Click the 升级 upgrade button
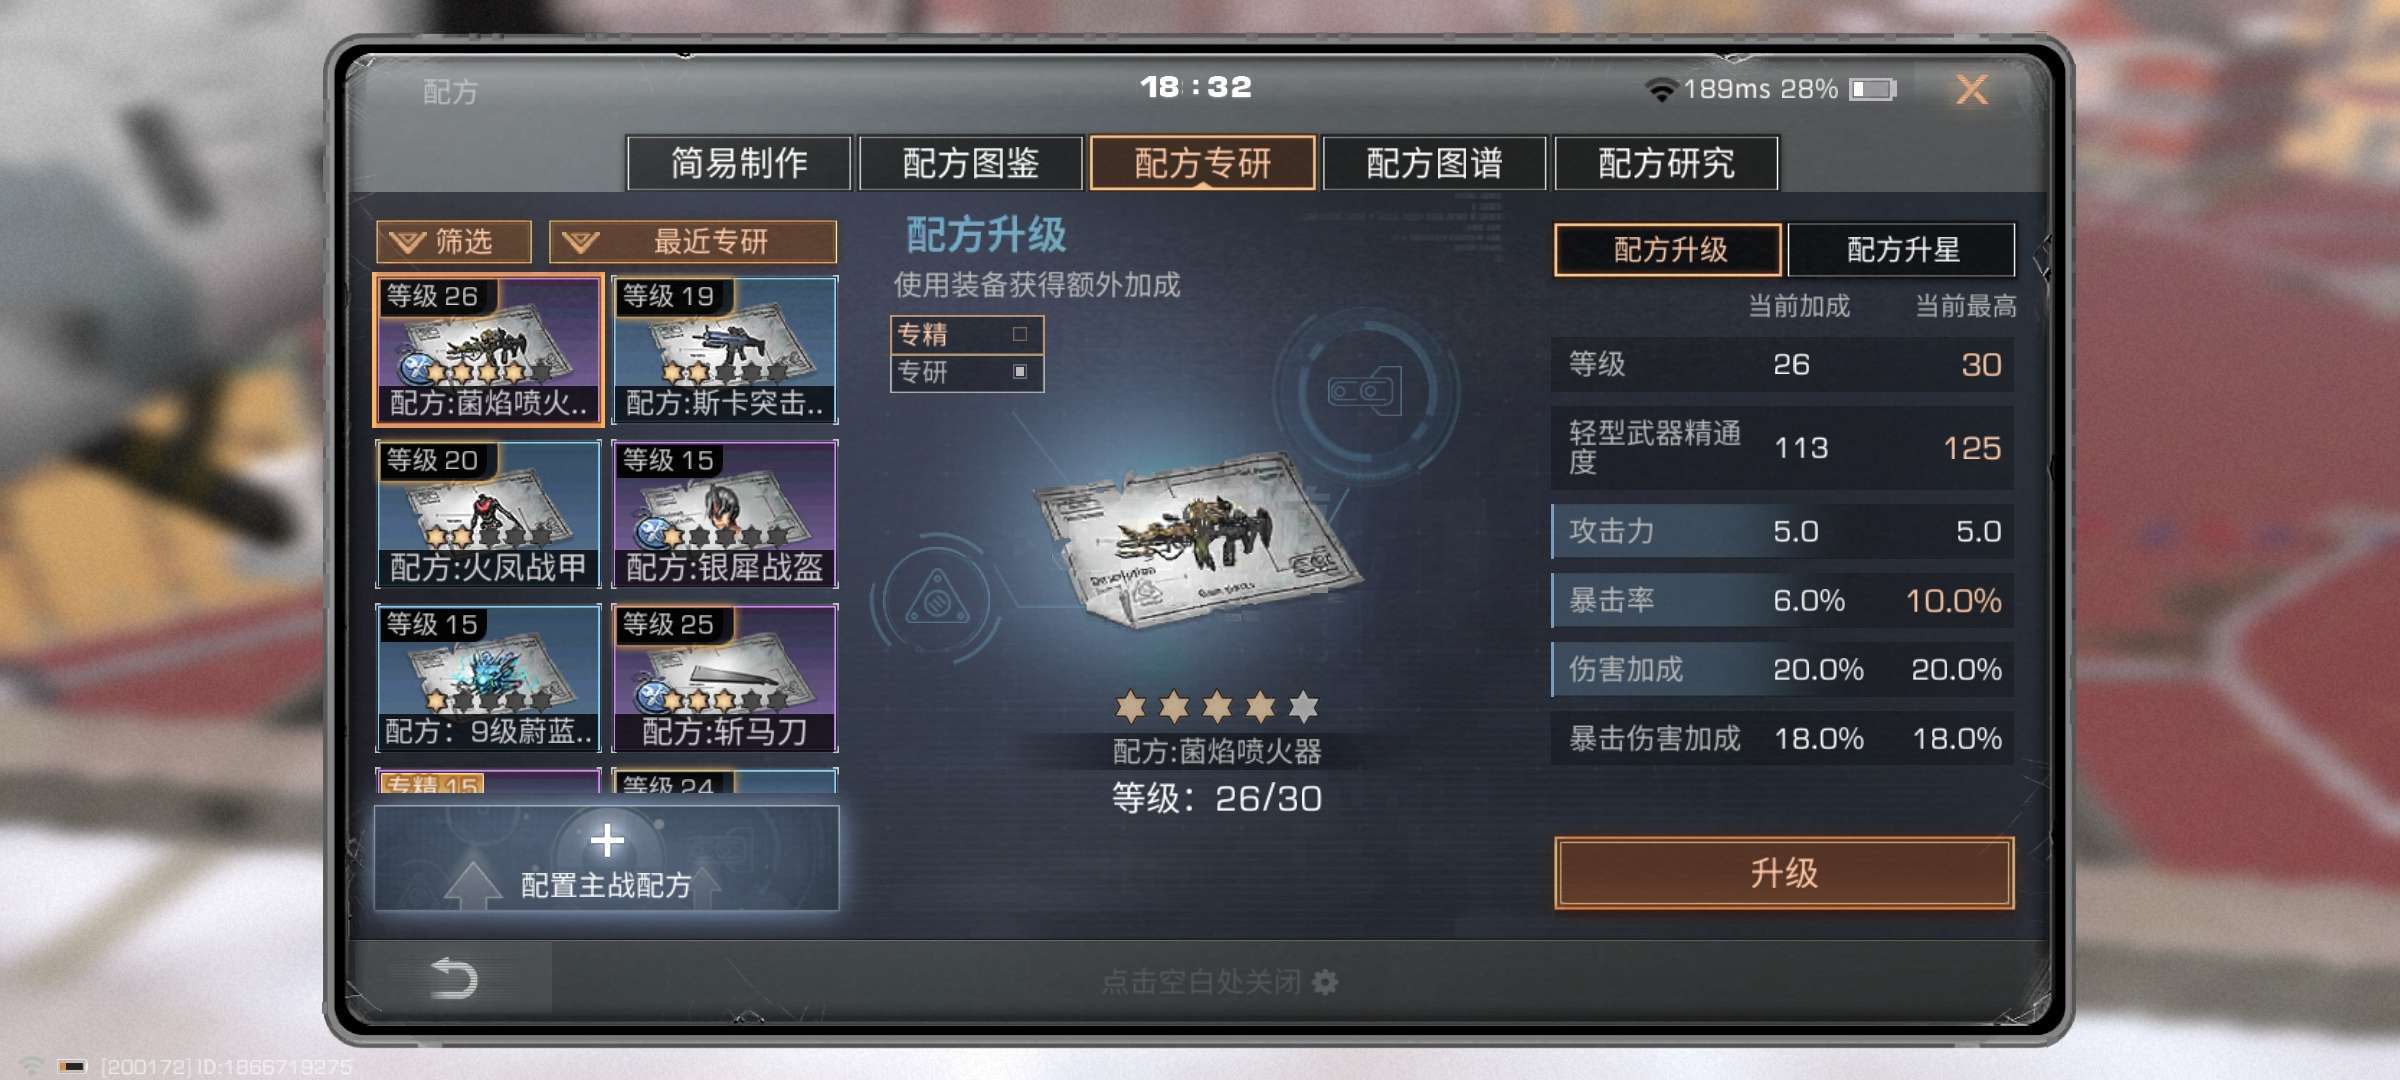Viewport: 2400px width, 1080px height. coord(1784,873)
